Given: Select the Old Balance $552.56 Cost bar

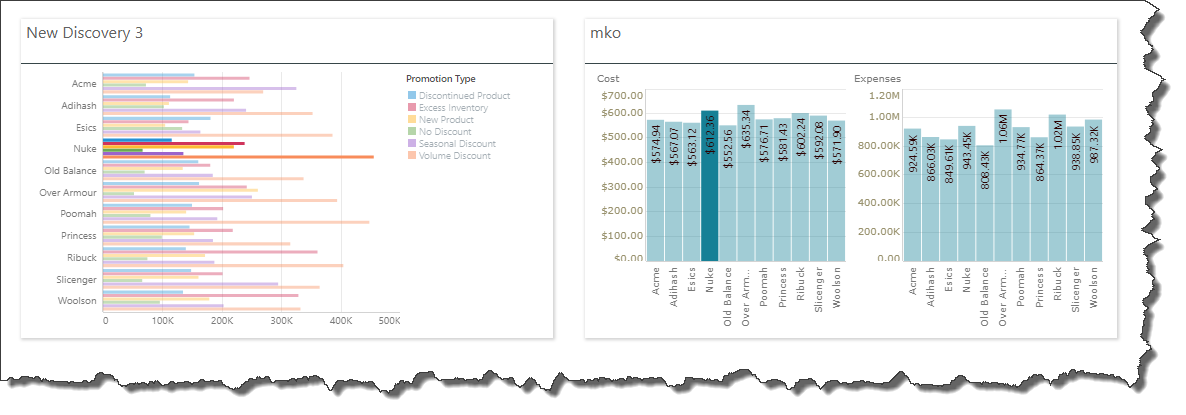Looking at the screenshot, I should pos(728,194).
